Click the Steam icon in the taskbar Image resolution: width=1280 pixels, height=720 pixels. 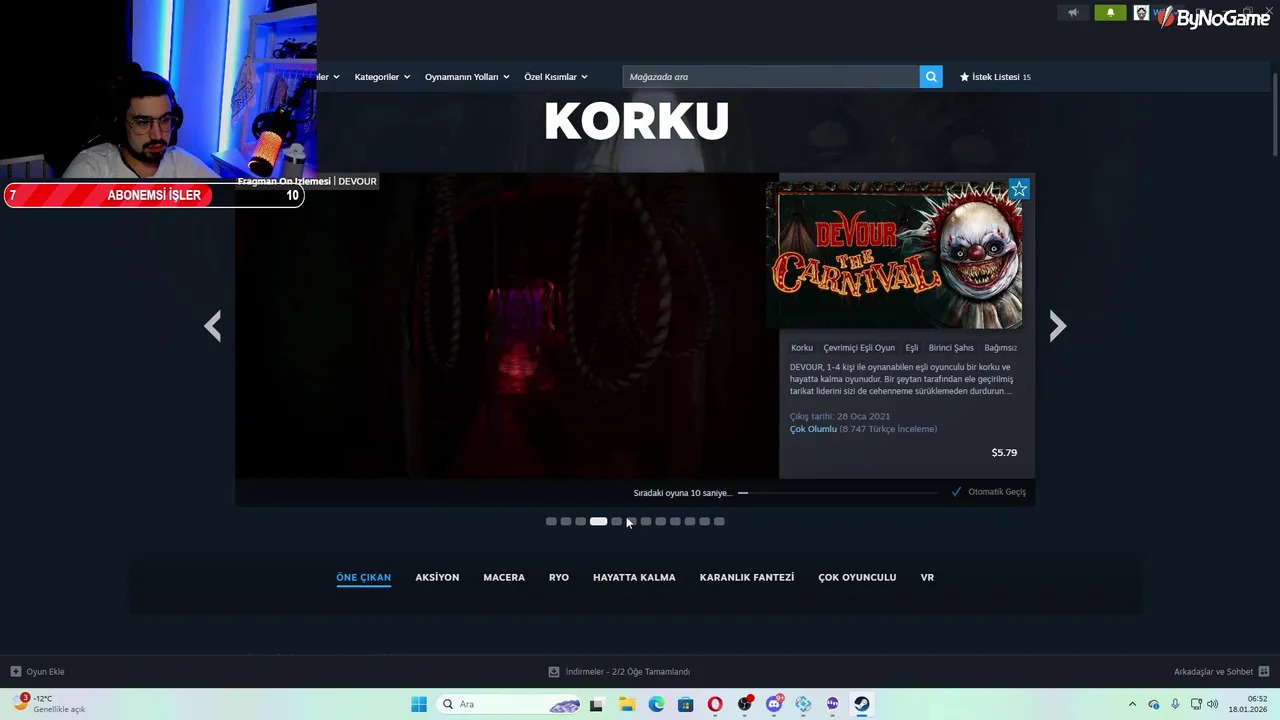tap(862, 704)
